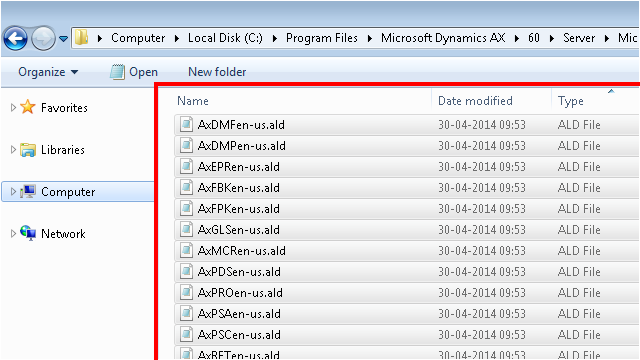Image resolution: width=640 pixels, height=360 pixels.
Task: Expand the Network tree node
Action: [13, 233]
